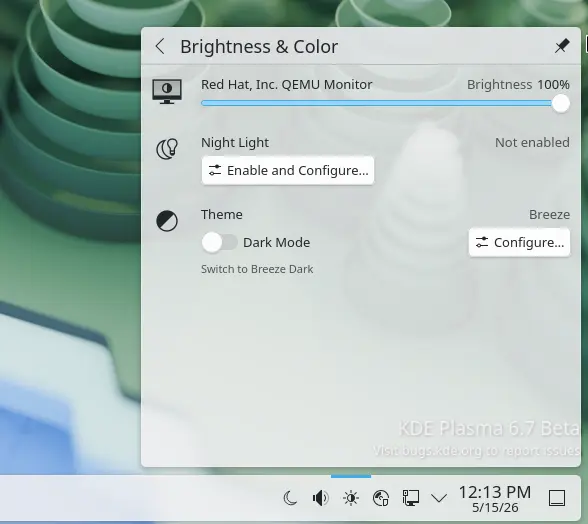Screen dimensions: 588x524
Task: Open the disk and devices tray icon
Action: point(381,498)
